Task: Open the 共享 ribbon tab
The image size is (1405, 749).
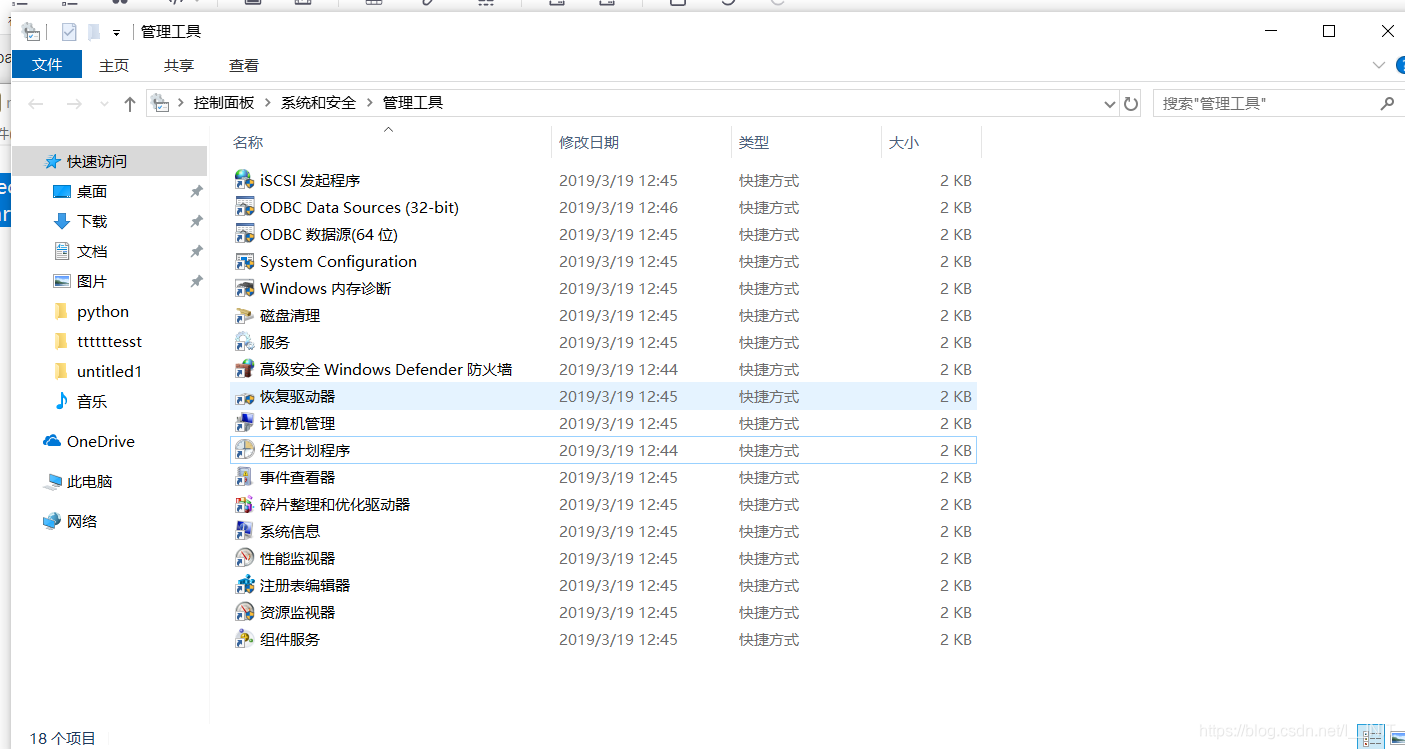Action: [x=179, y=65]
